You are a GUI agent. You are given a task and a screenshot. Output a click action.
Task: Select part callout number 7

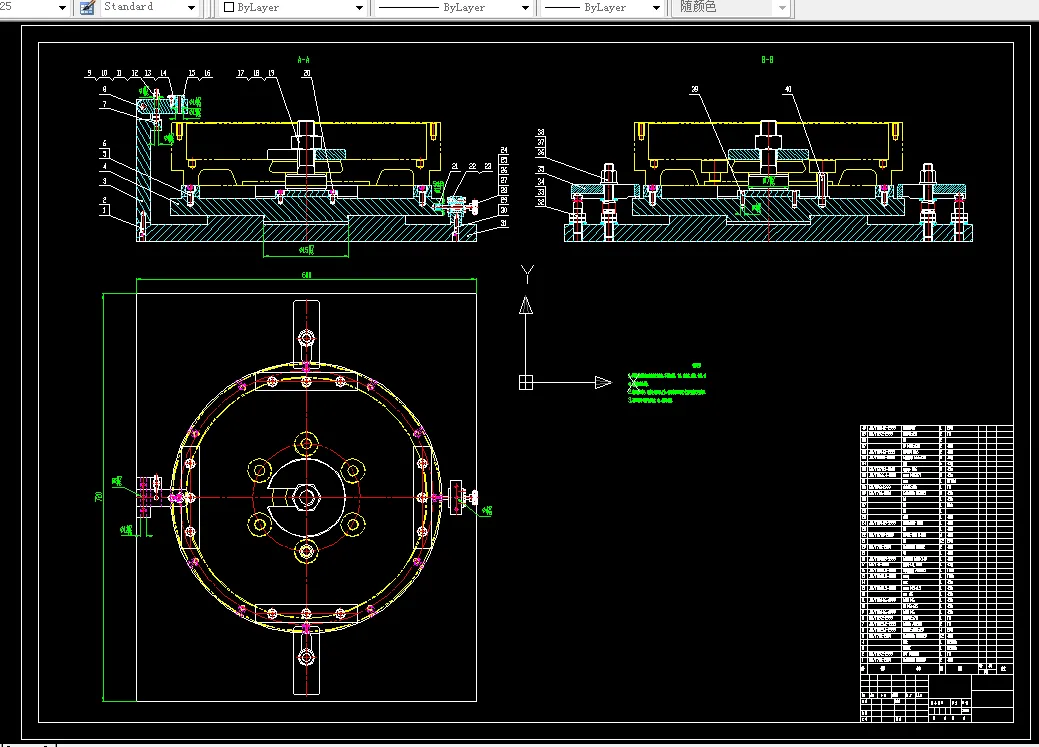click(105, 104)
